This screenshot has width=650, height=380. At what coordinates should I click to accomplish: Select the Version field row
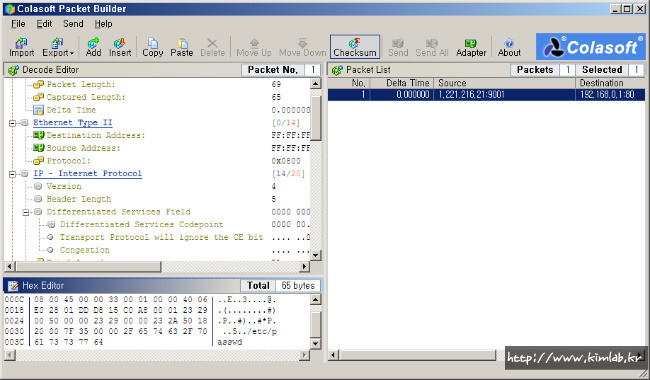coord(64,186)
